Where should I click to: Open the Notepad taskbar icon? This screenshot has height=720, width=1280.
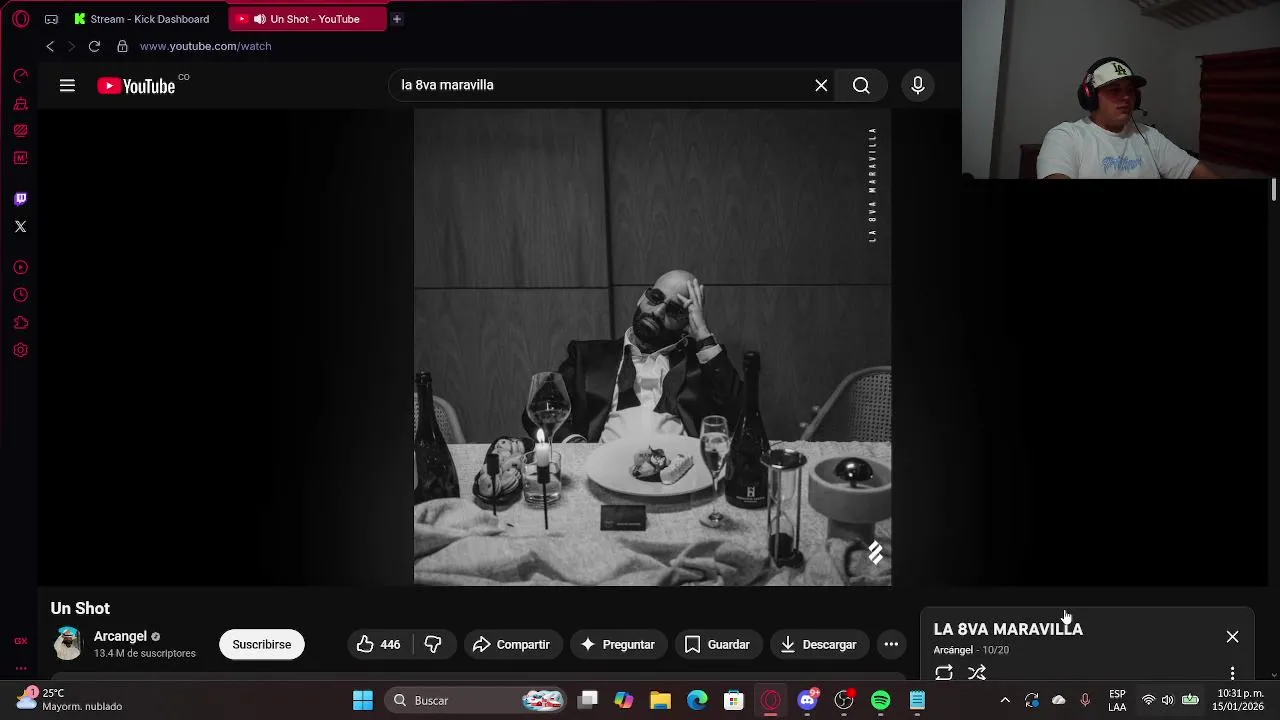tap(917, 701)
